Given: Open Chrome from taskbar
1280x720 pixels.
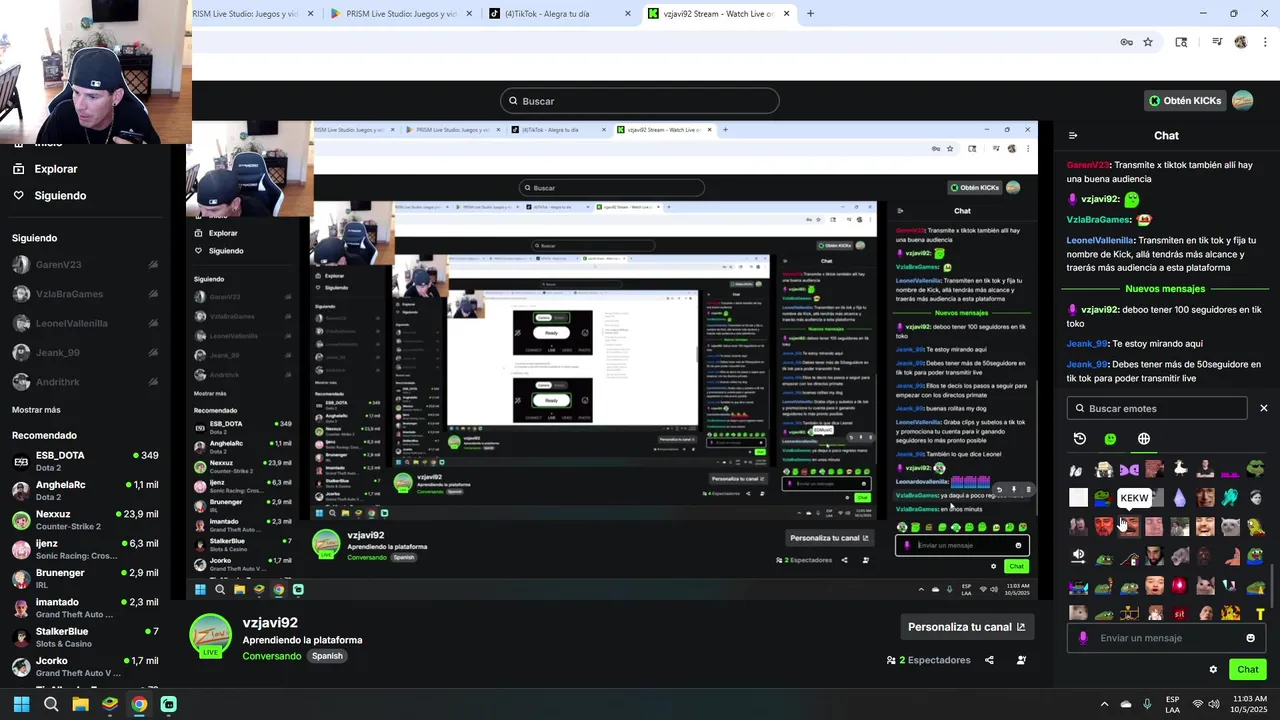Looking at the screenshot, I should pyautogui.click(x=139, y=705).
